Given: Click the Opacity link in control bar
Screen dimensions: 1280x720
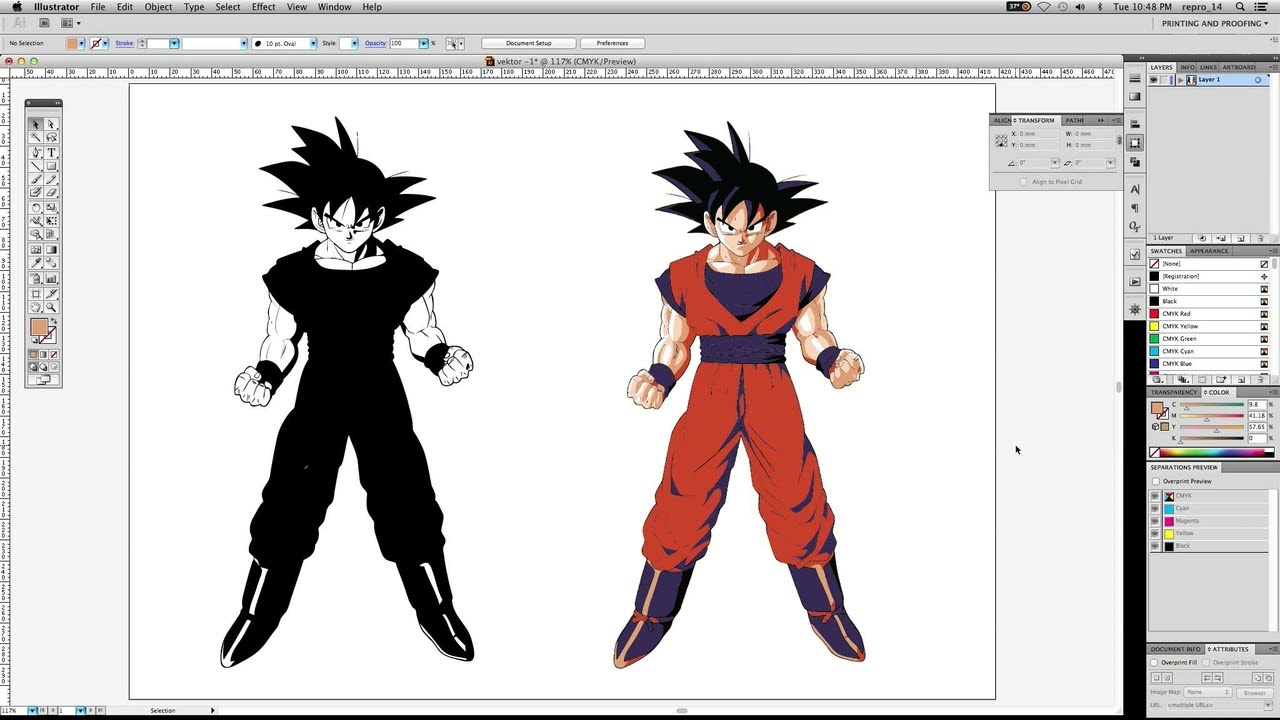Looking at the screenshot, I should point(375,43).
